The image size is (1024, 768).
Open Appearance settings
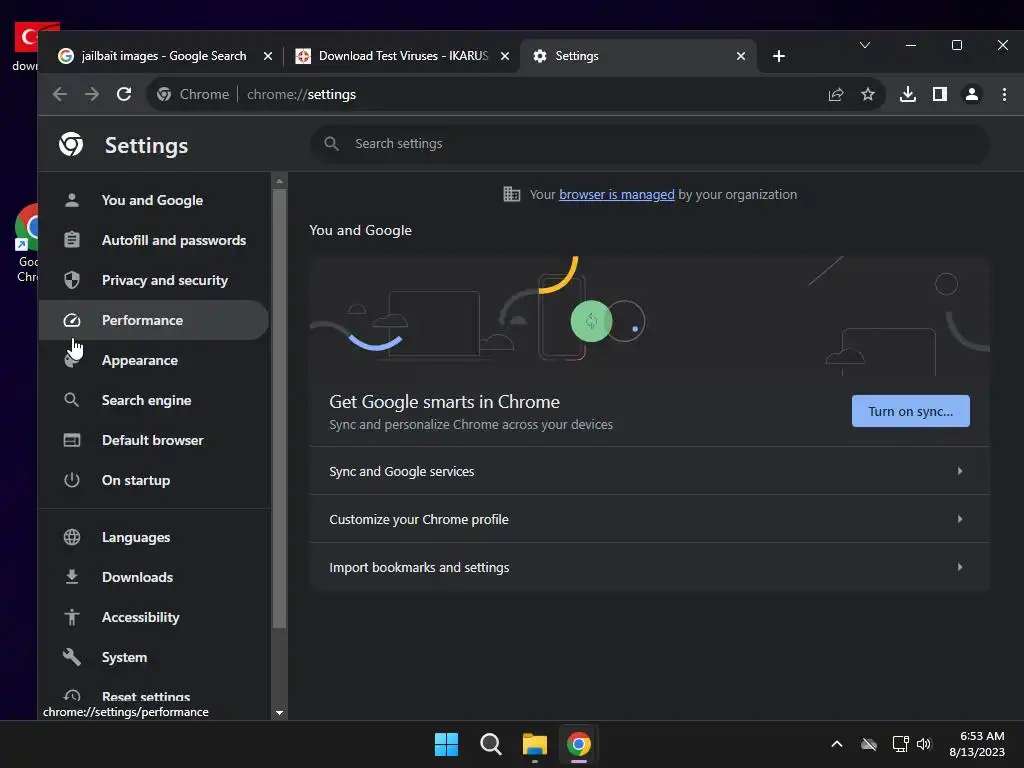click(153, 360)
